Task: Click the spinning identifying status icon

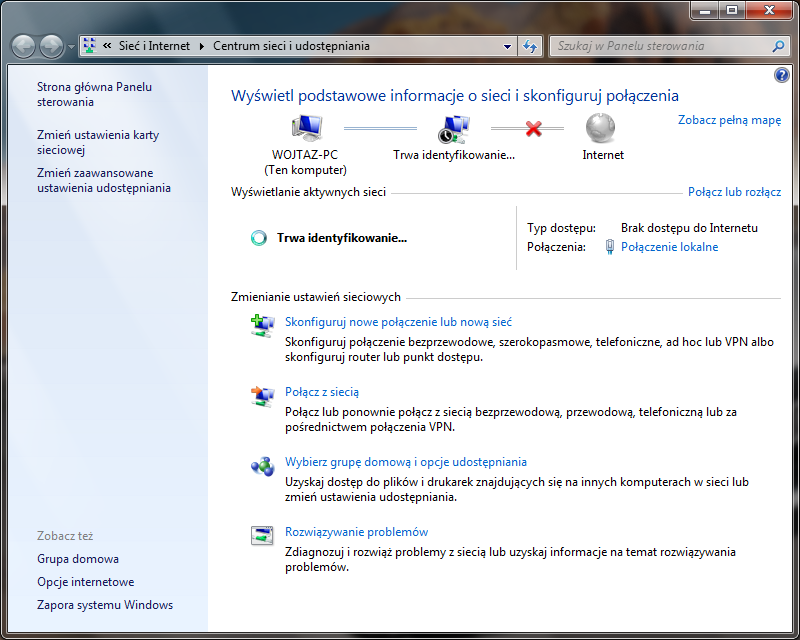Action: [x=259, y=238]
